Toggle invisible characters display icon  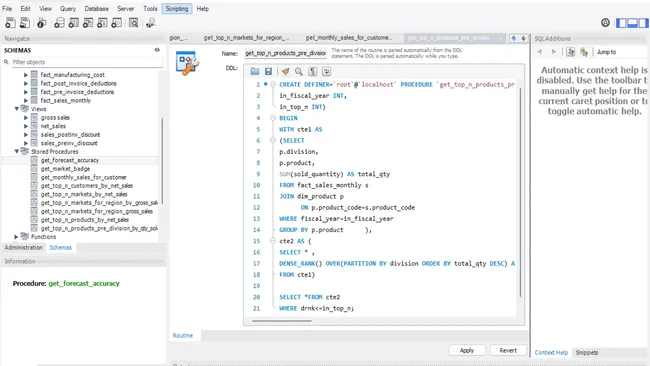313,72
